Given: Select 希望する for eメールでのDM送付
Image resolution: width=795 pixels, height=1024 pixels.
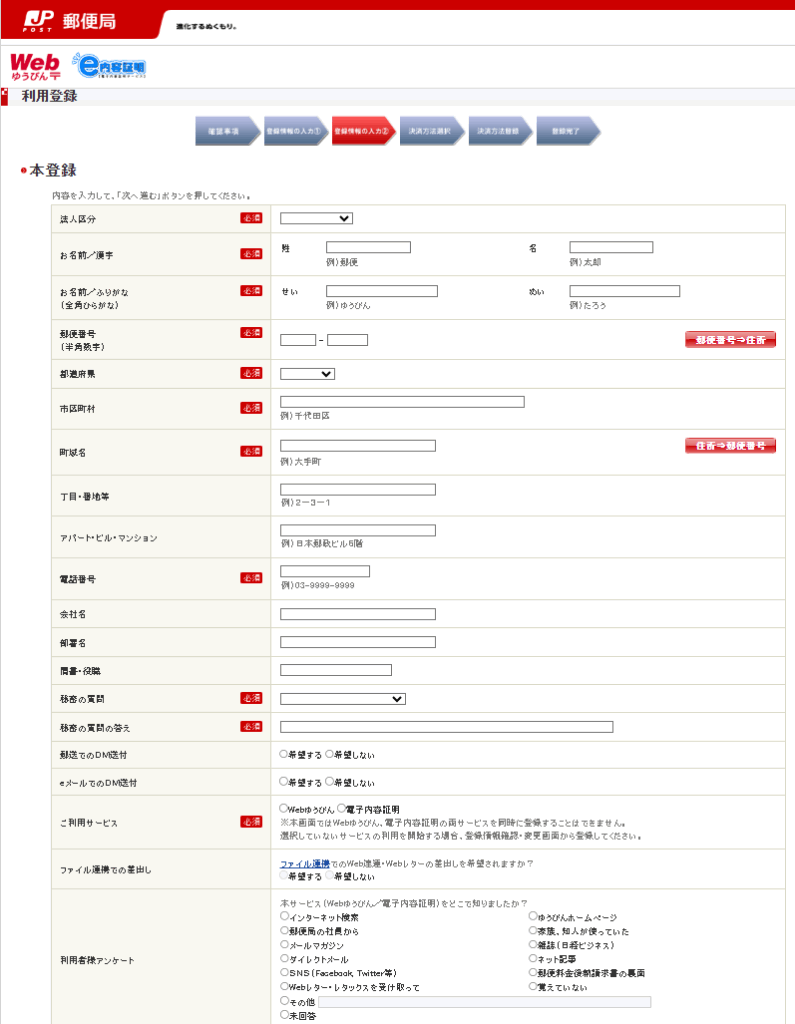Looking at the screenshot, I should tap(284, 782).
